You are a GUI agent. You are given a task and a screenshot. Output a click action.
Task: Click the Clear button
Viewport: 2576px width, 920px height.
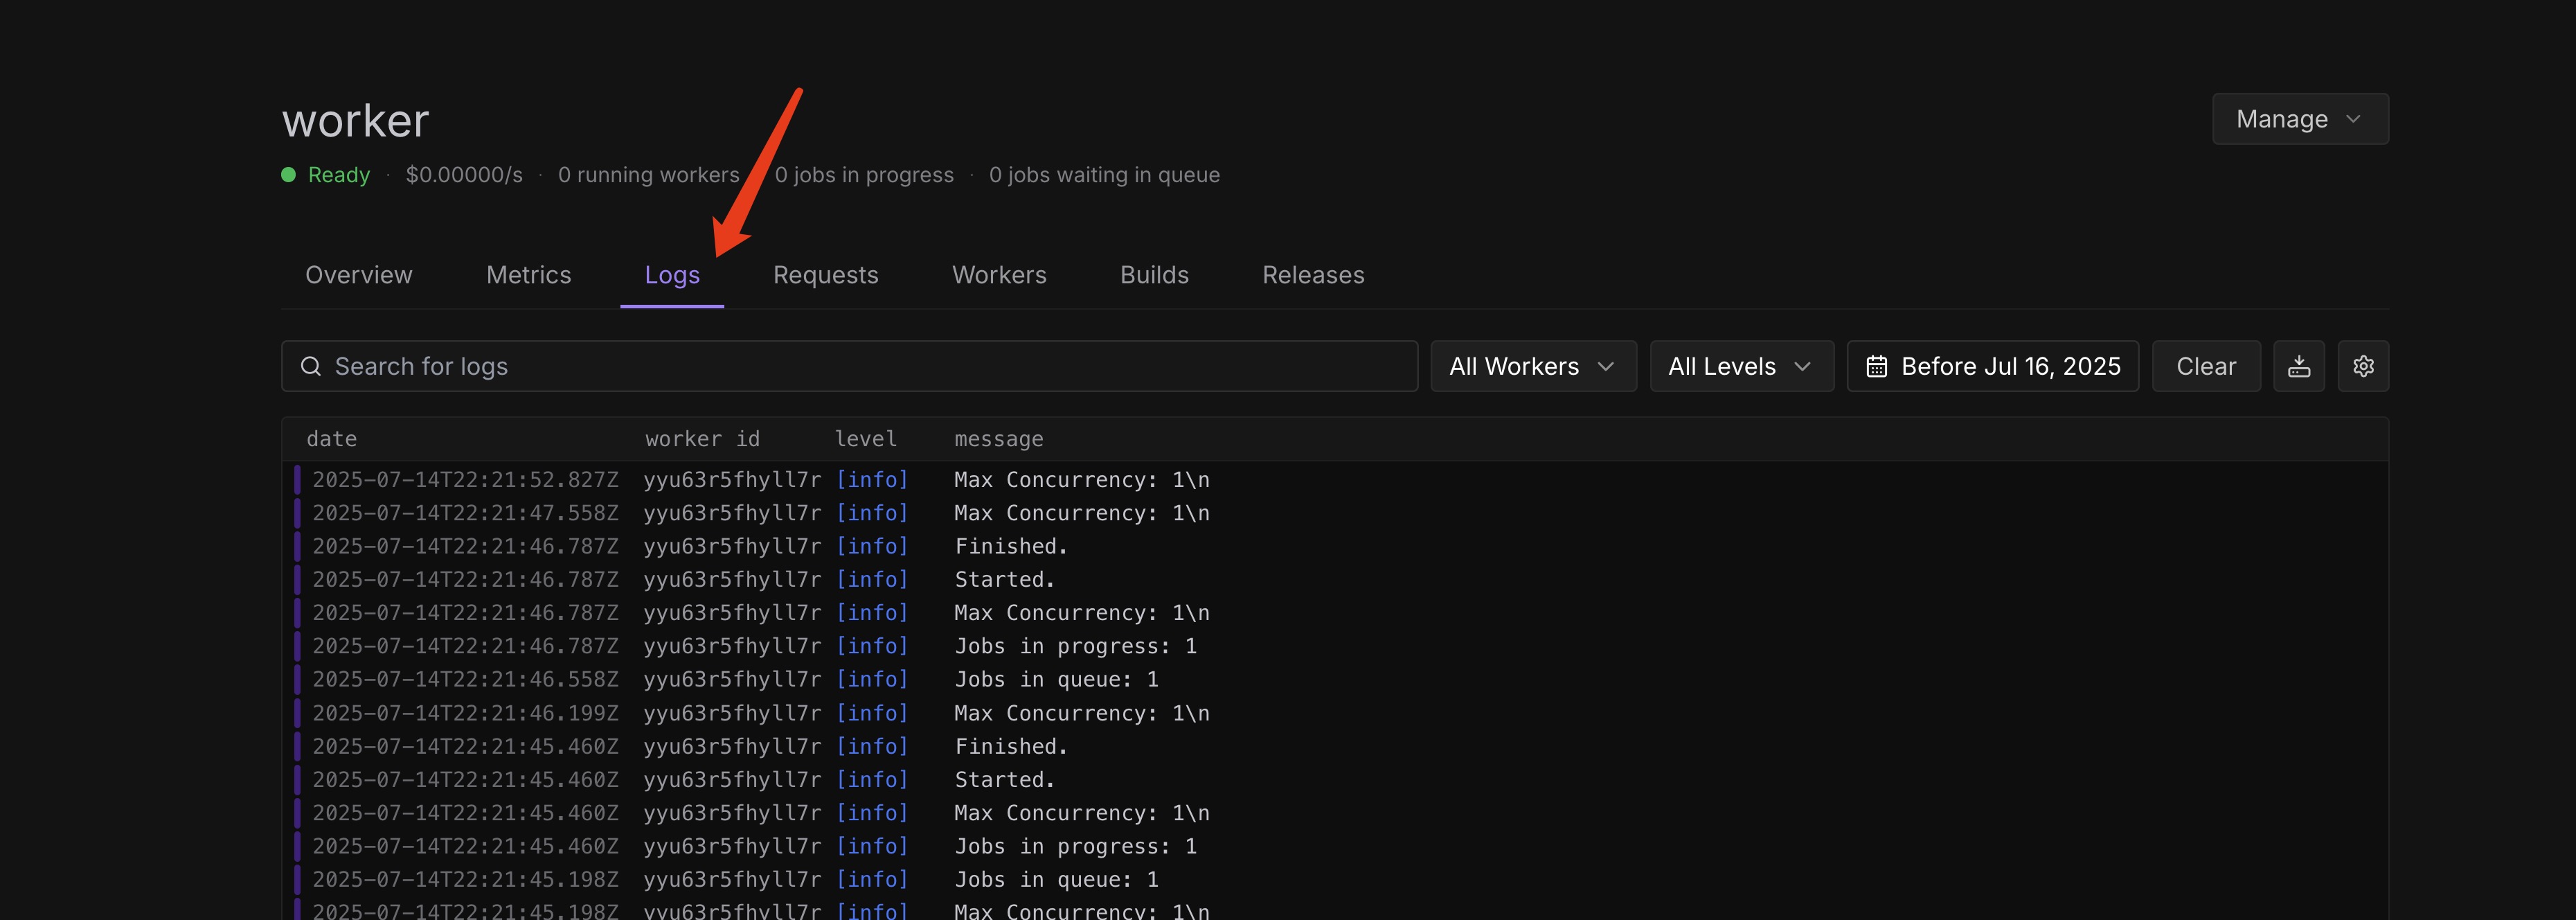[2205, 366]
